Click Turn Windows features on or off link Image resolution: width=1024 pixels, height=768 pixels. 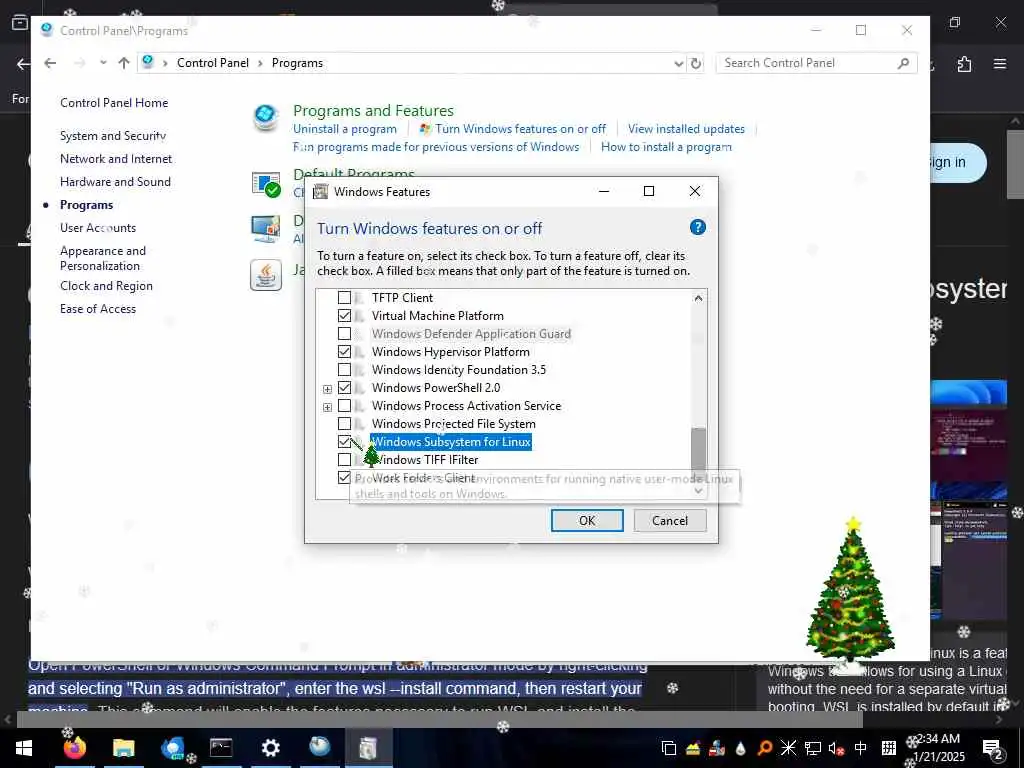pos(520,129)
